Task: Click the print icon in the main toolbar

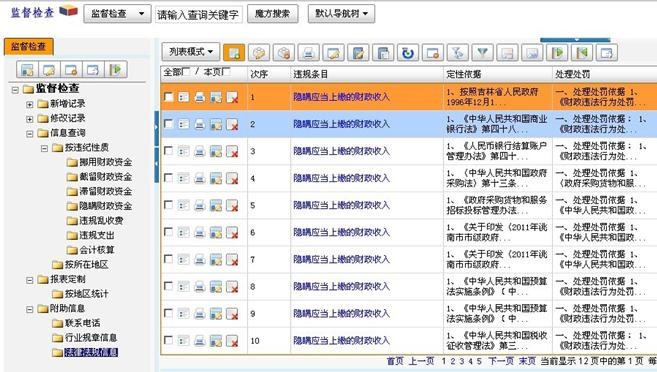Action: (308, 53)
